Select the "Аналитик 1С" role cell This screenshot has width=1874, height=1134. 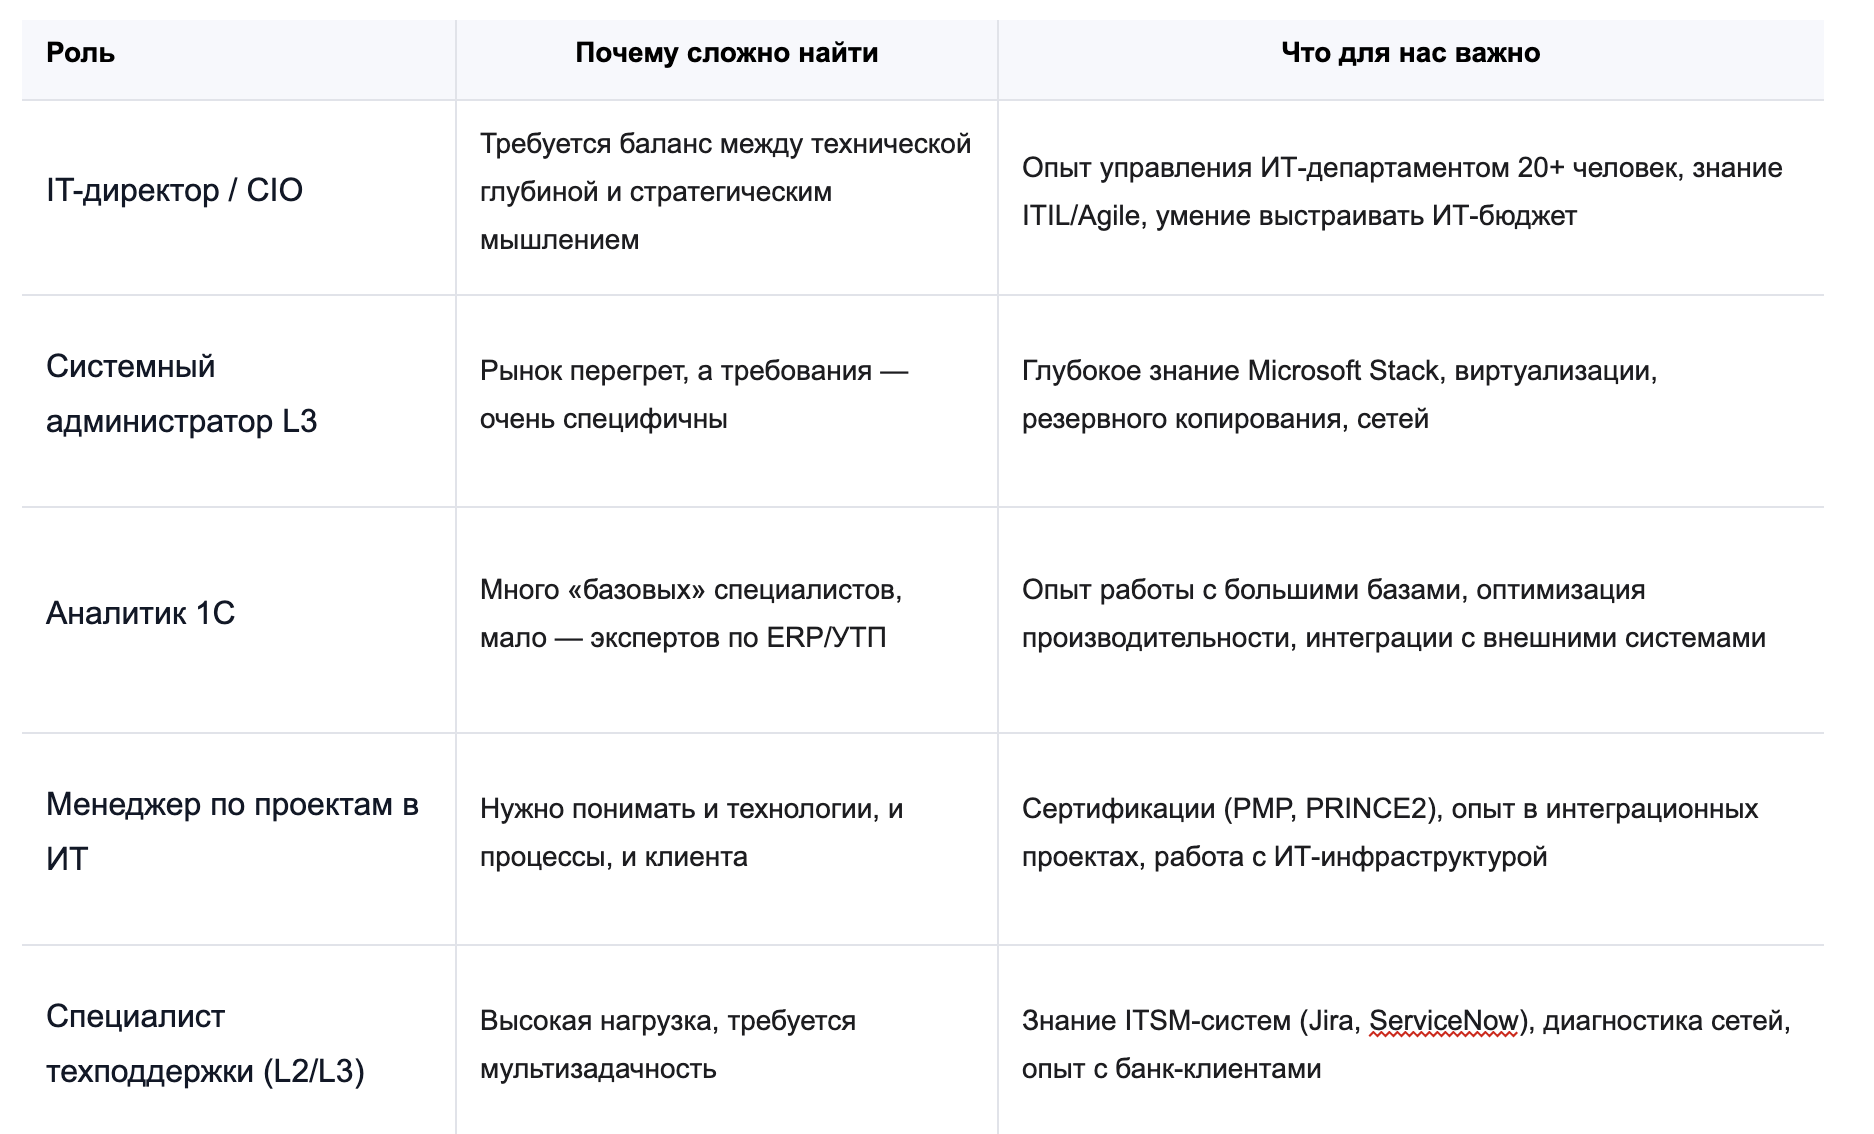pos(141,613)
